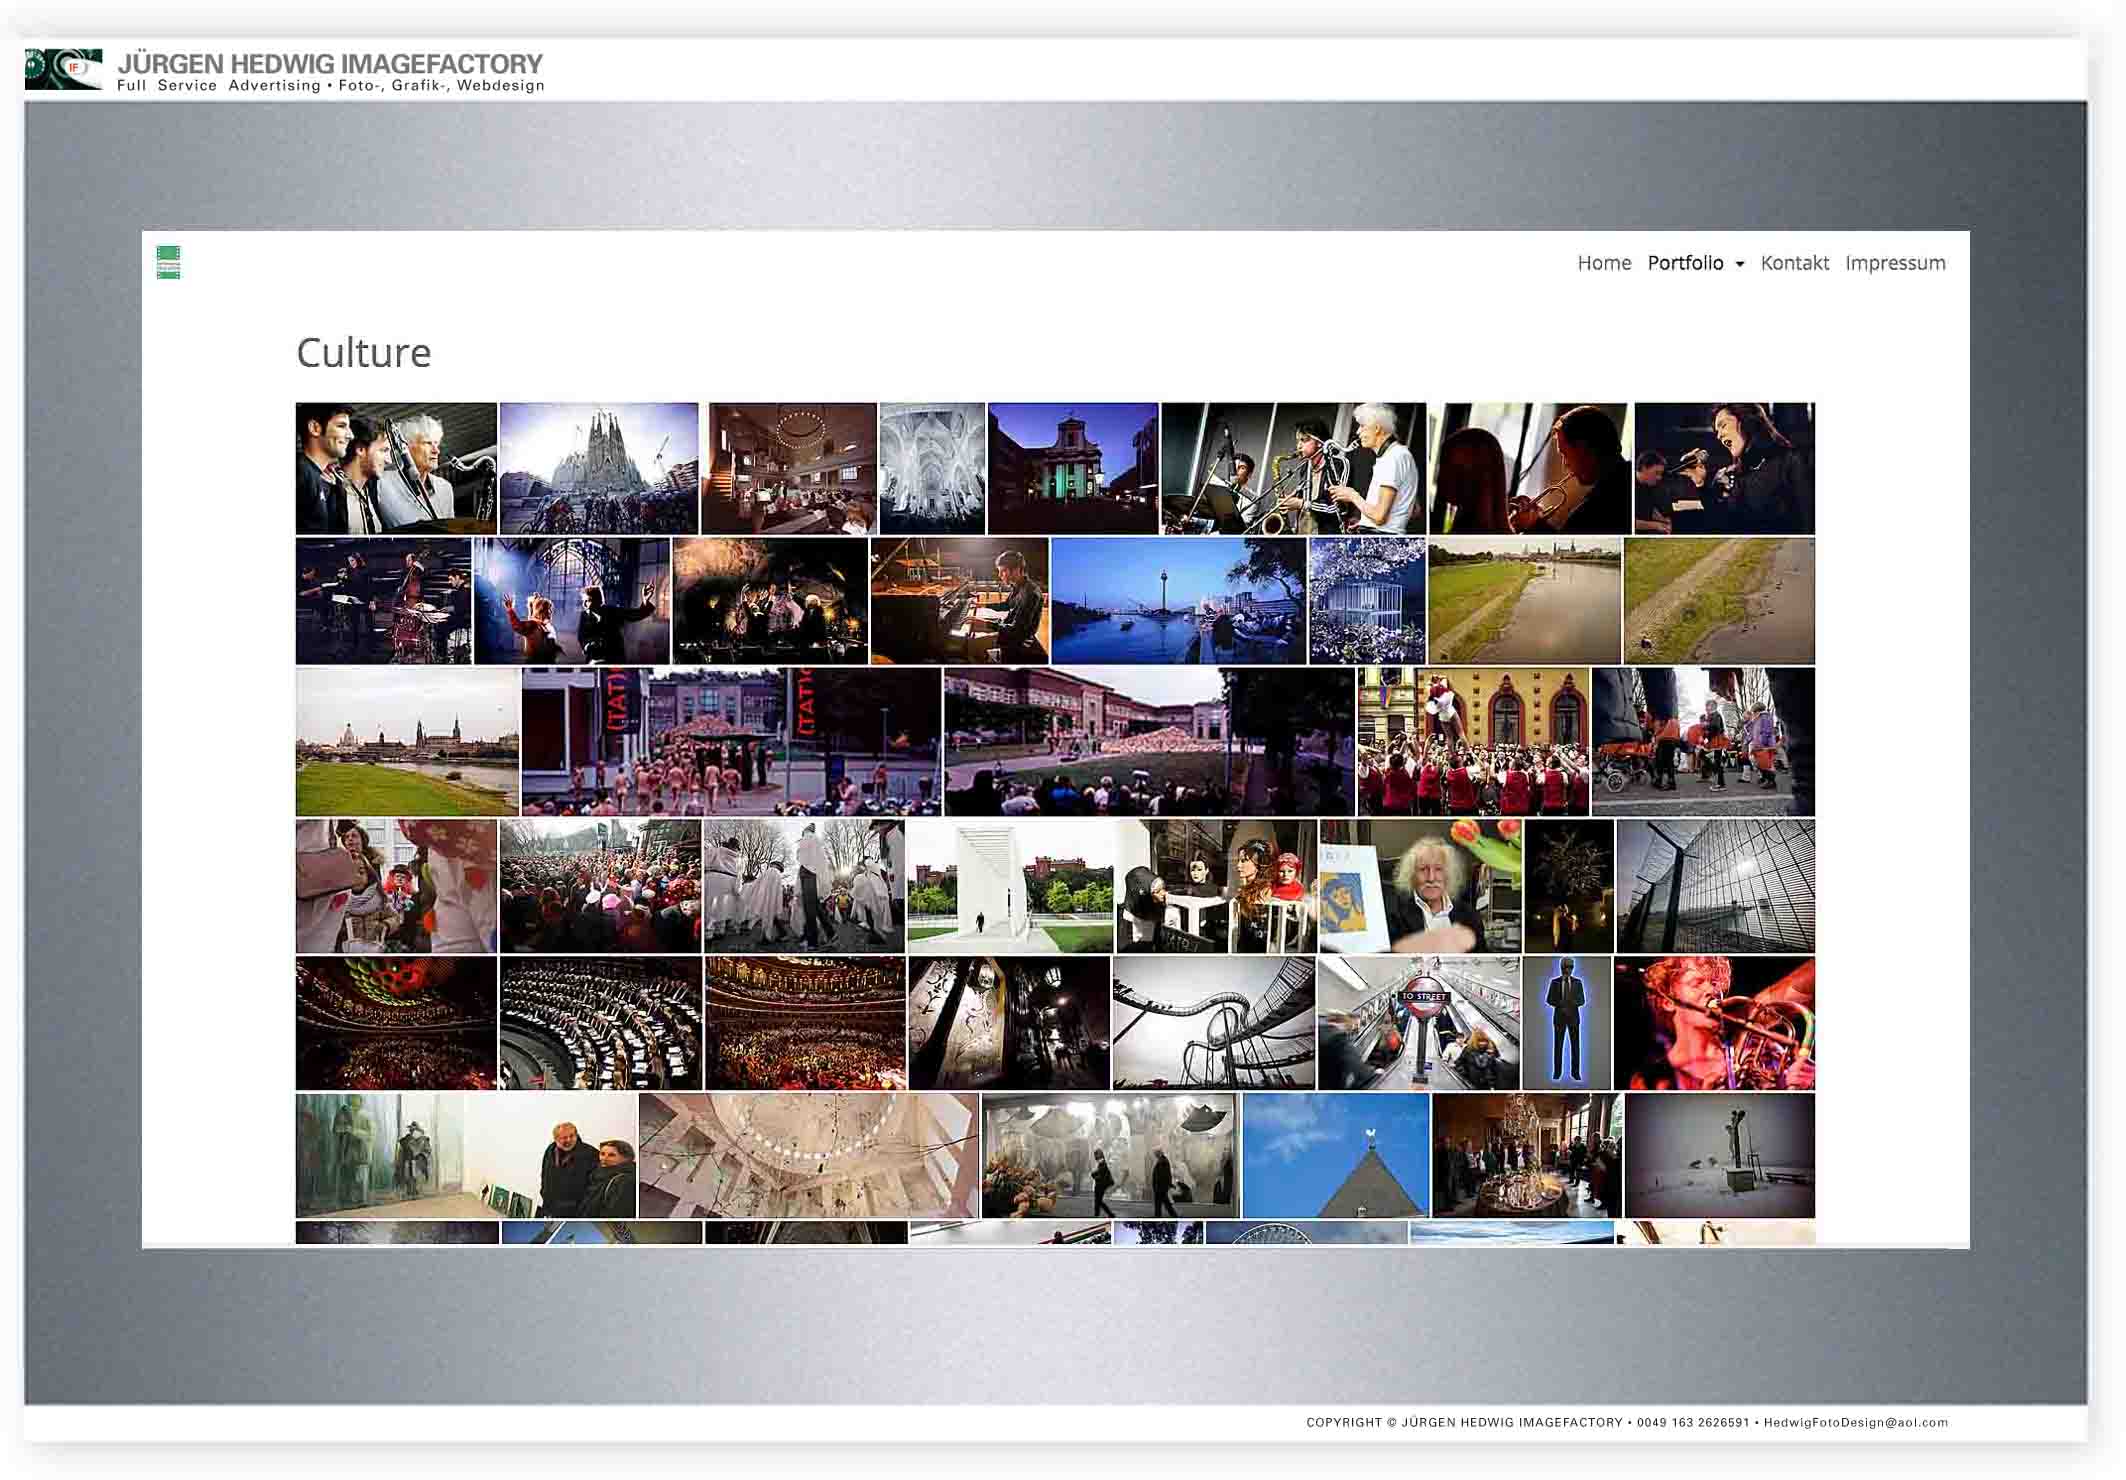
Task: Go to the Home page
Action: (x=1603, y=263)
